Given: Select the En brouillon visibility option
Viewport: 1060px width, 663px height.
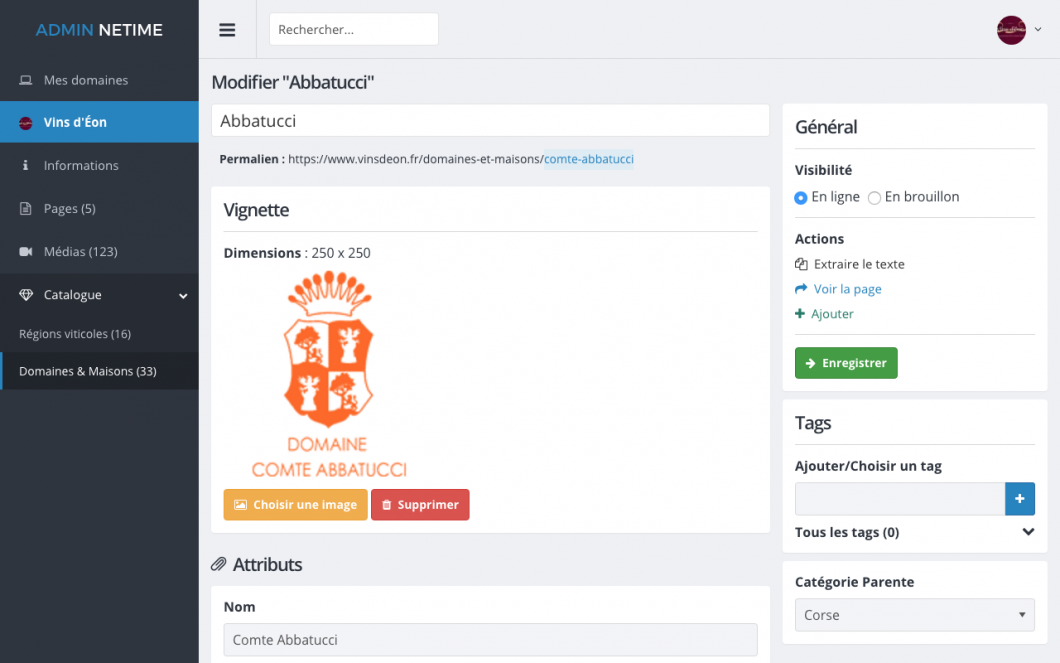Looking at the screenshot, I should [x=874, y=197].
